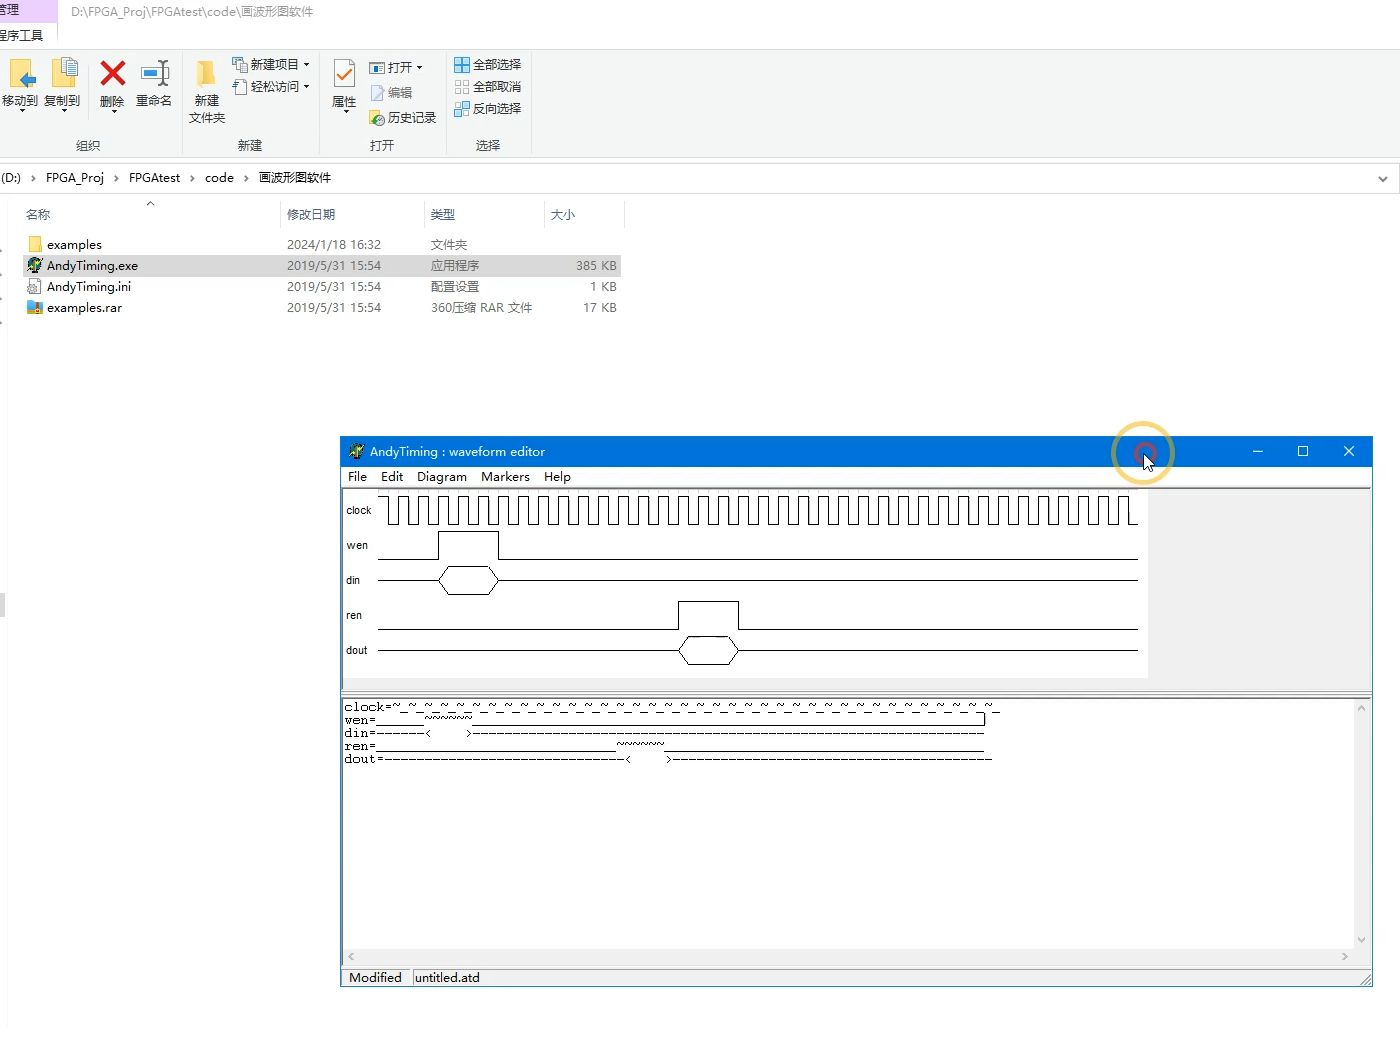The width and height of the screenshot is (1400, 1050).
Task: Click the AndyTiming title bar app icon
Action: point(356,451)
